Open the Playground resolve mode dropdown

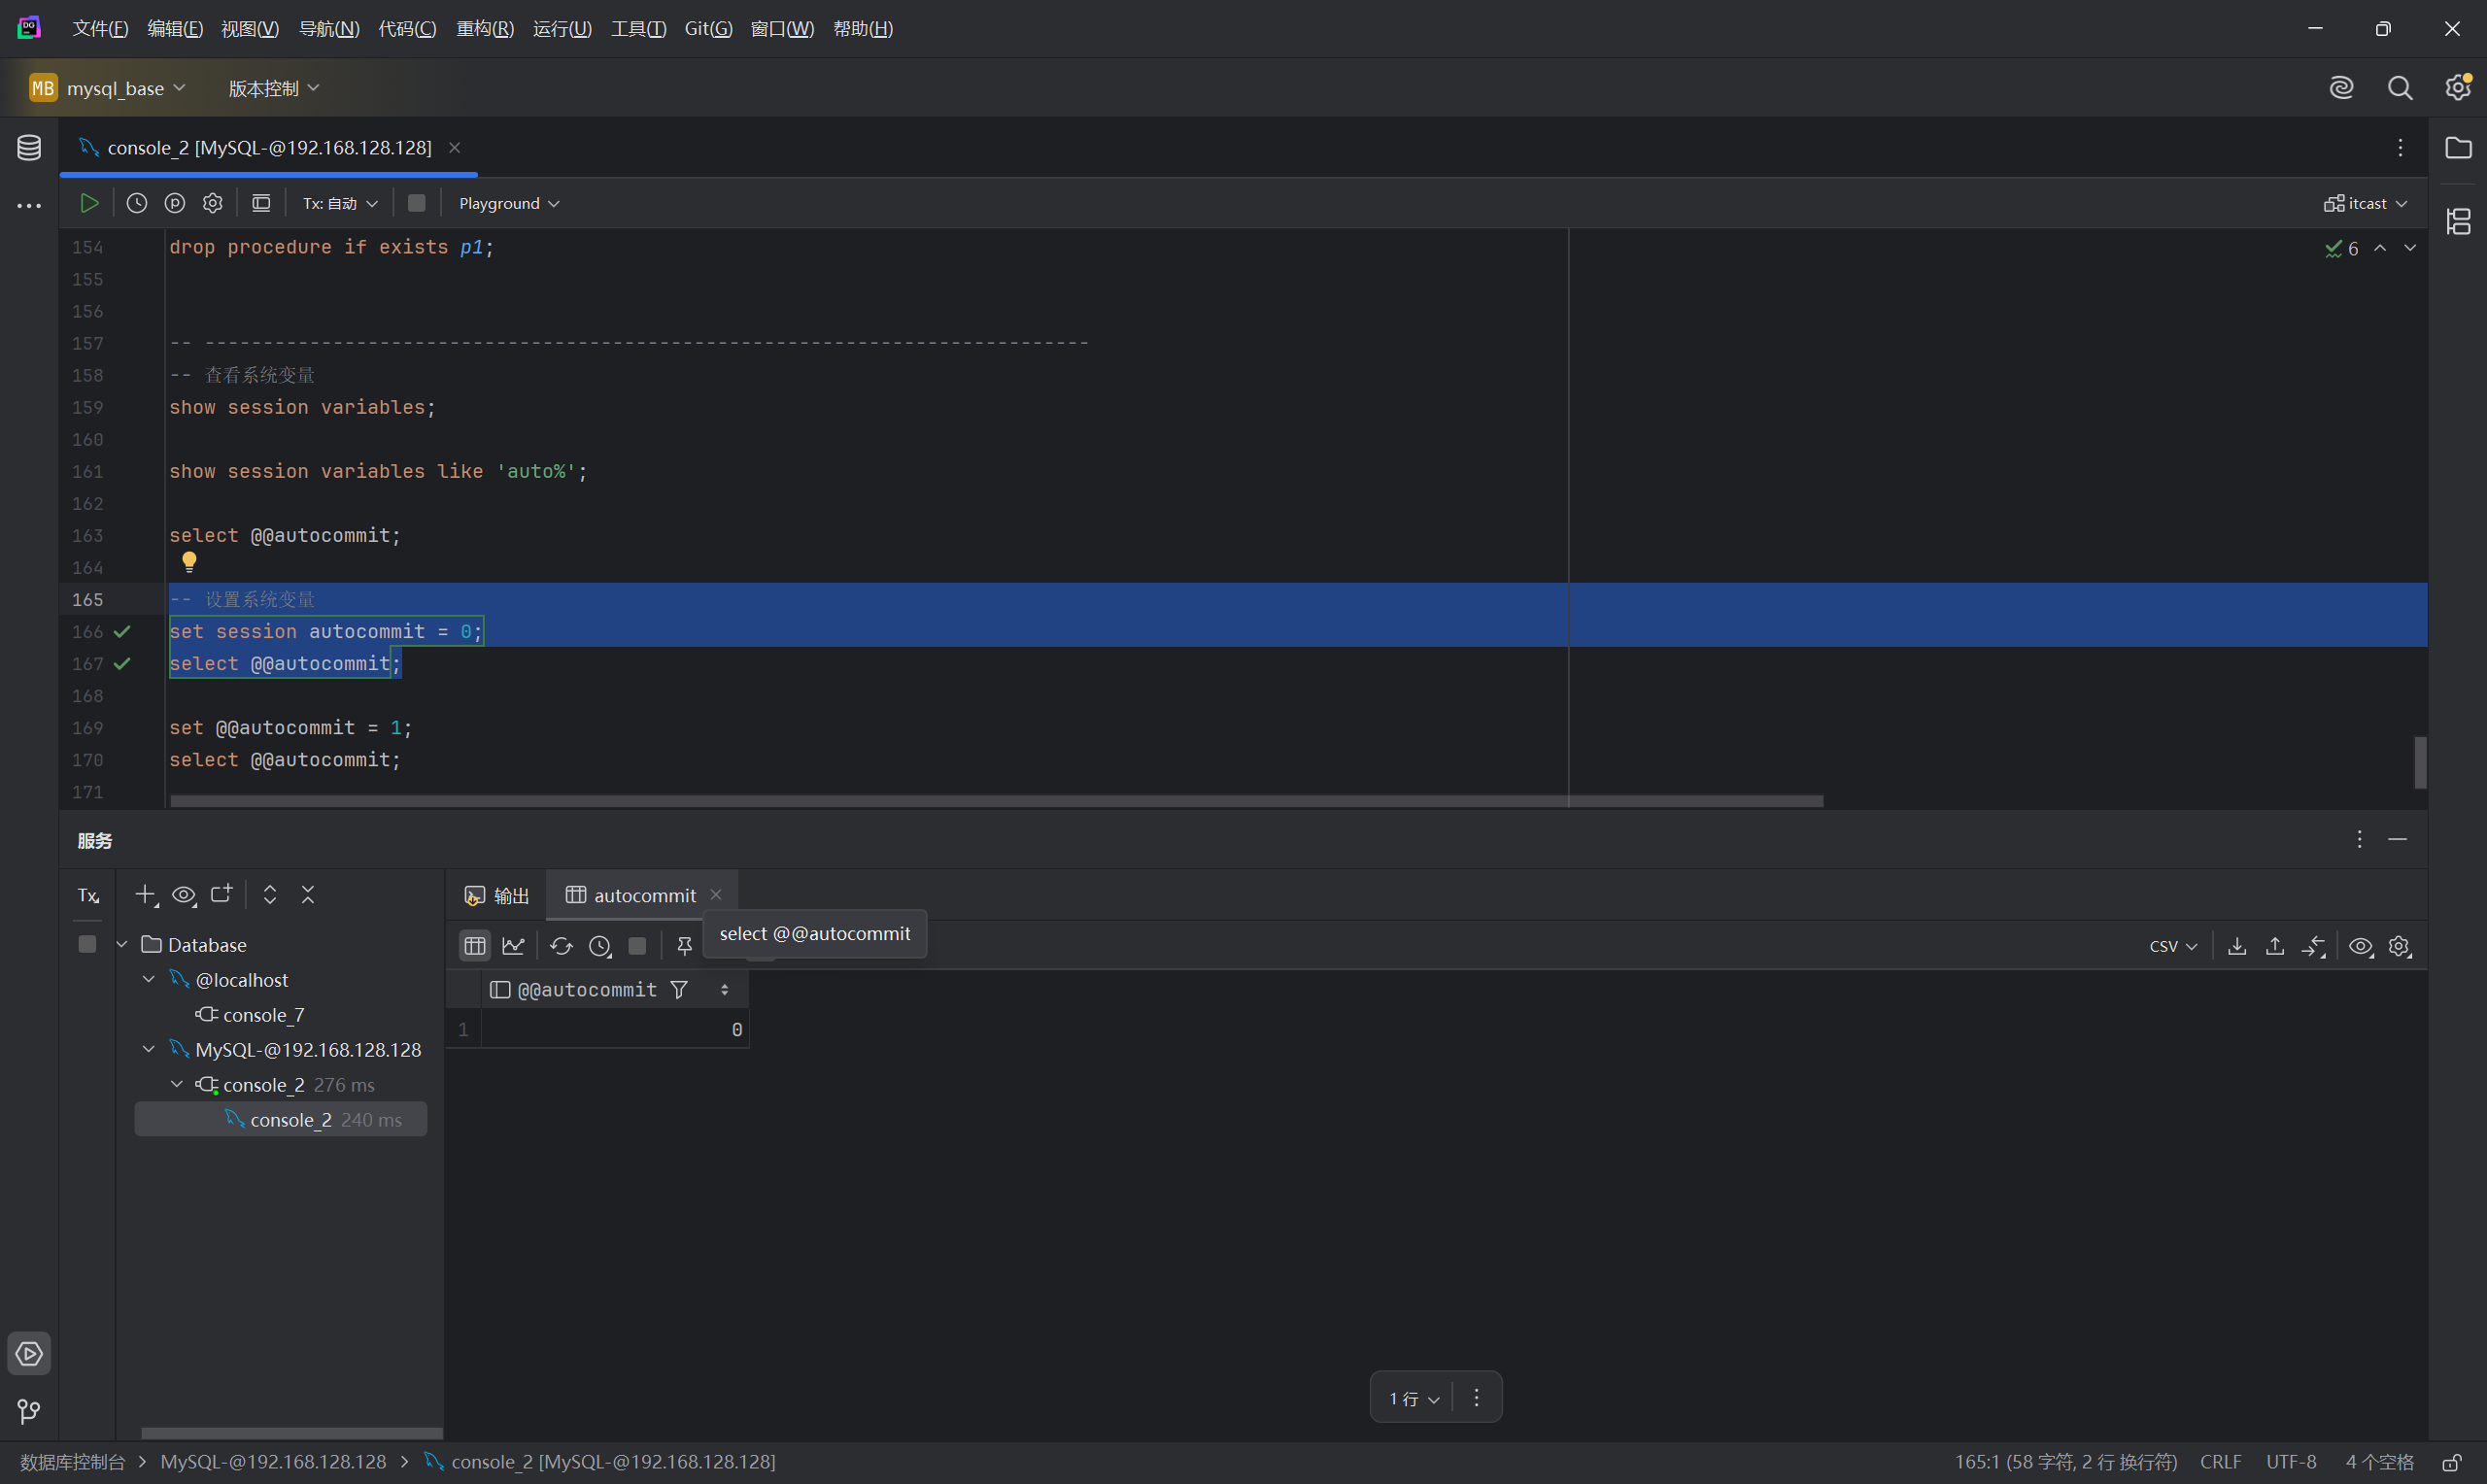pos(508,203)
